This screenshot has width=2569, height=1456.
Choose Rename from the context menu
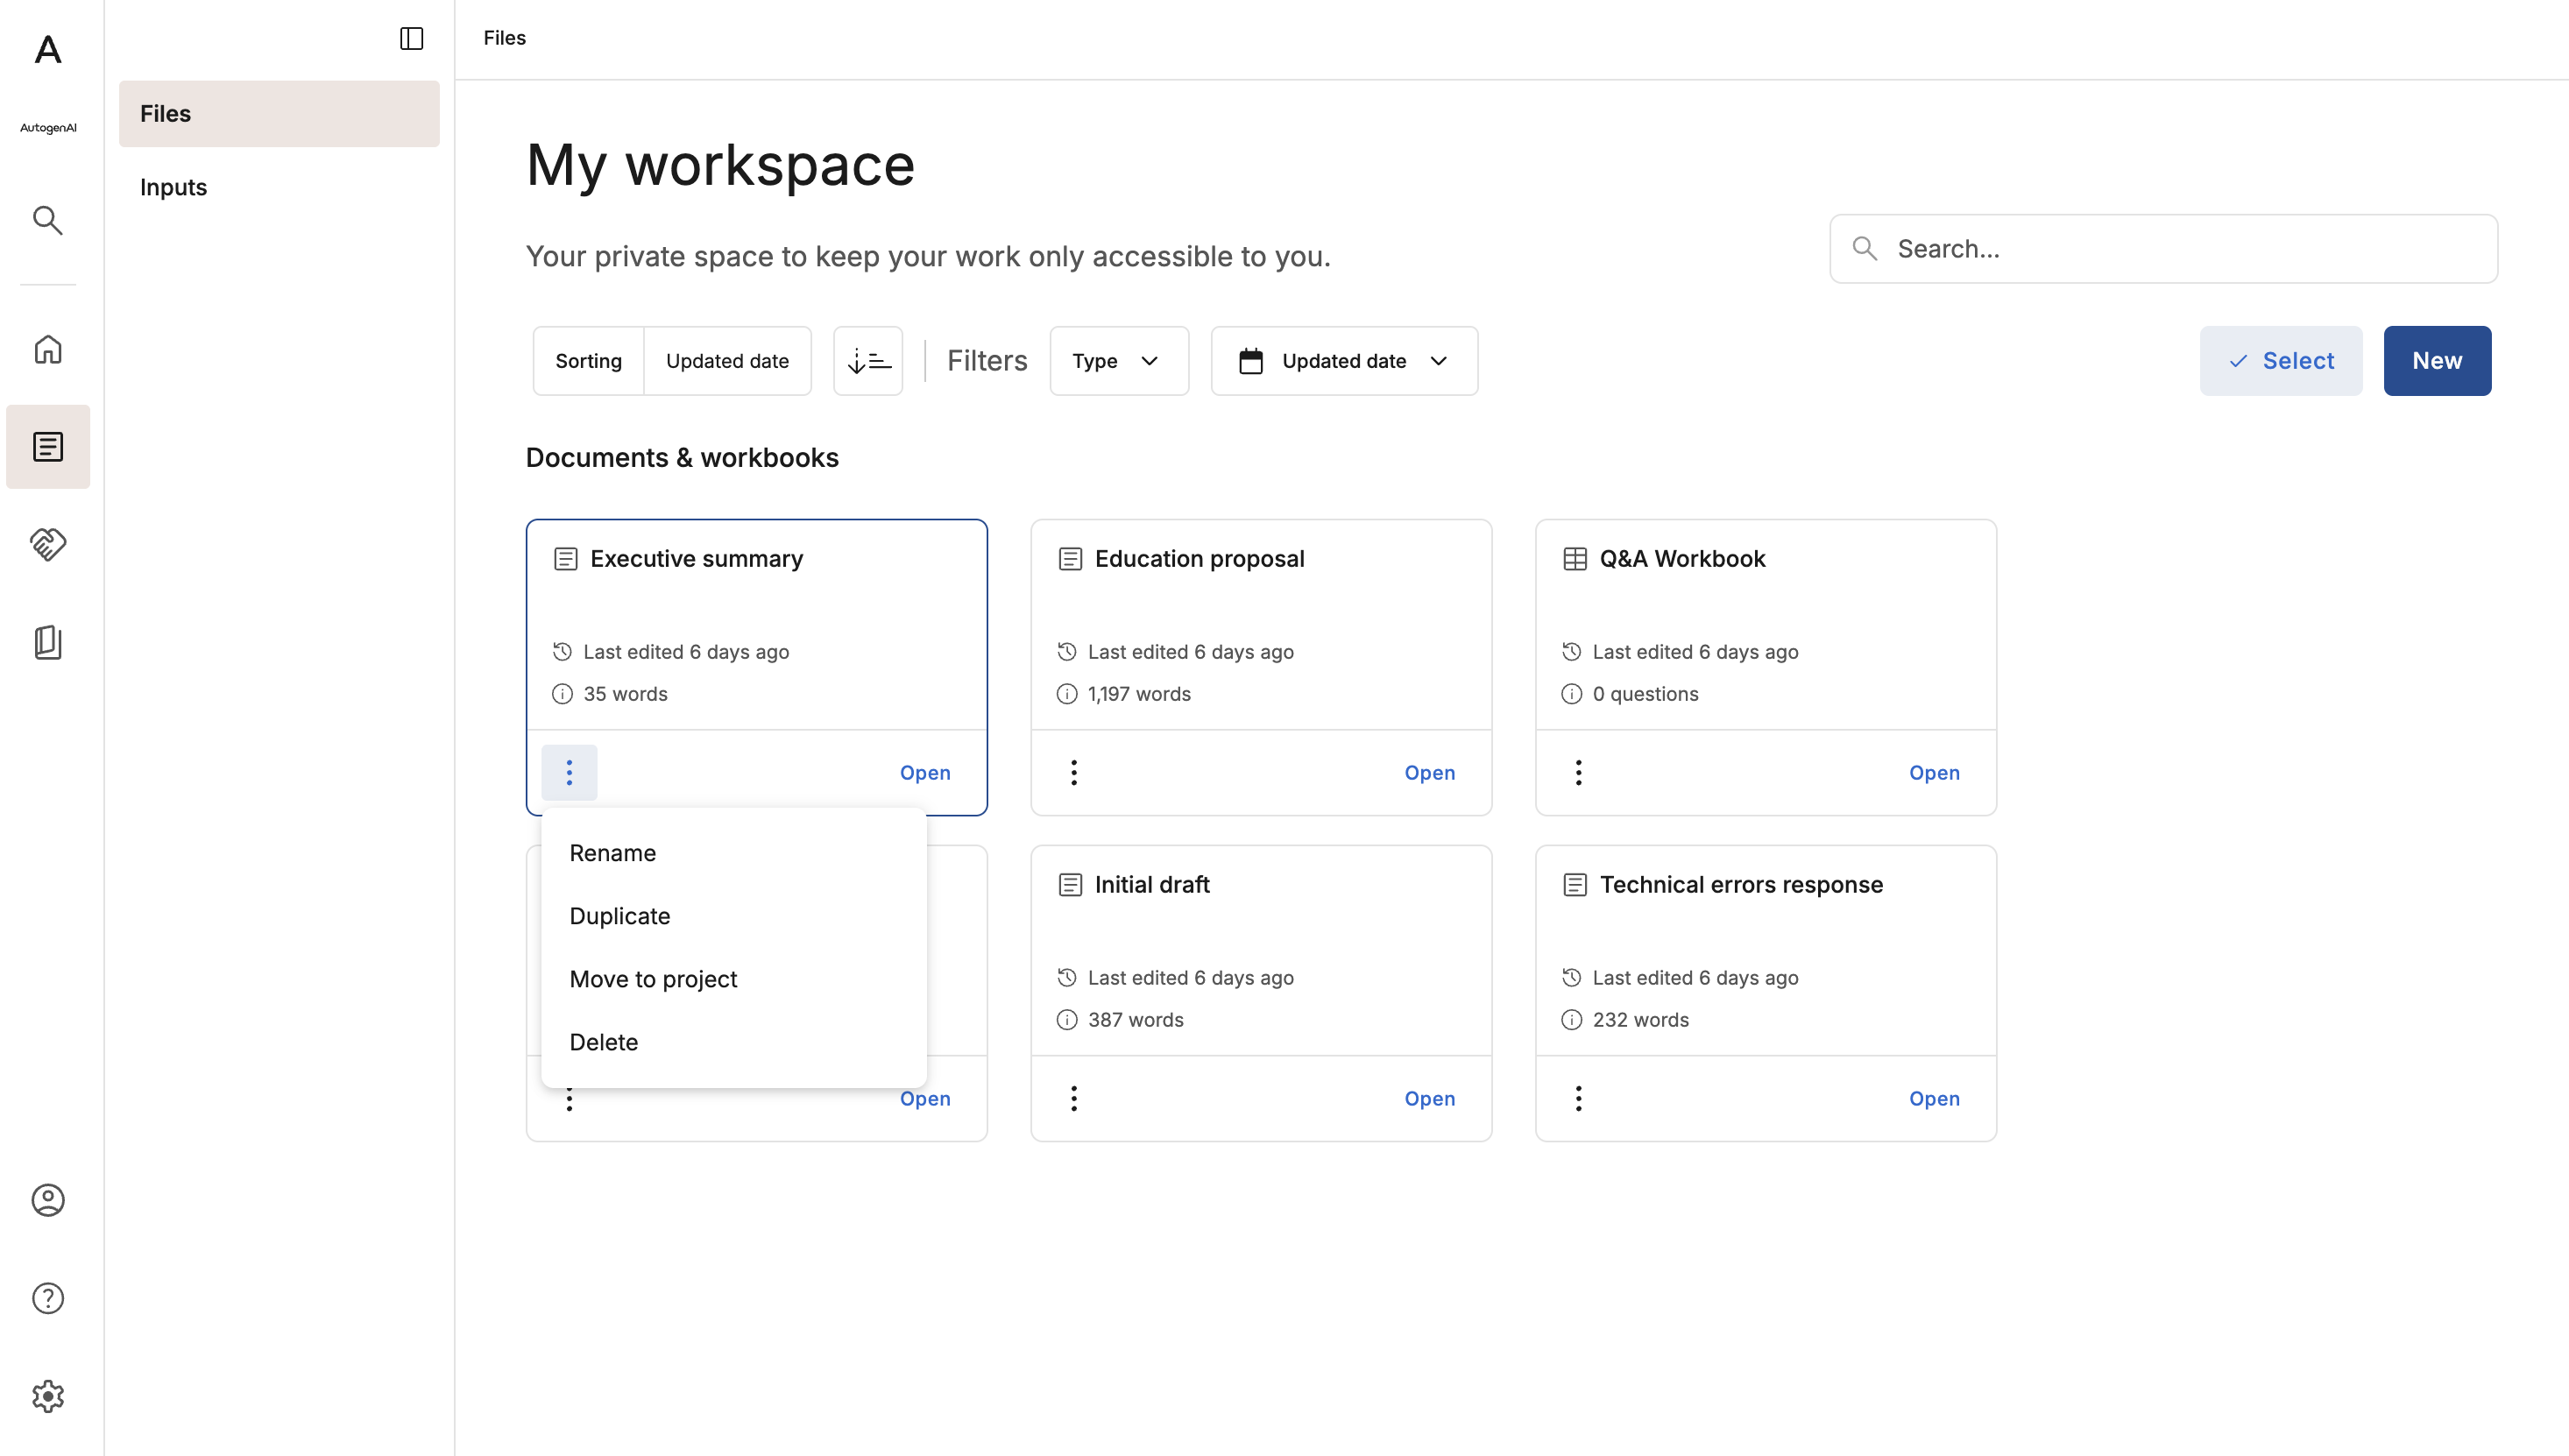pyautogui.click(x=733, y=853)
